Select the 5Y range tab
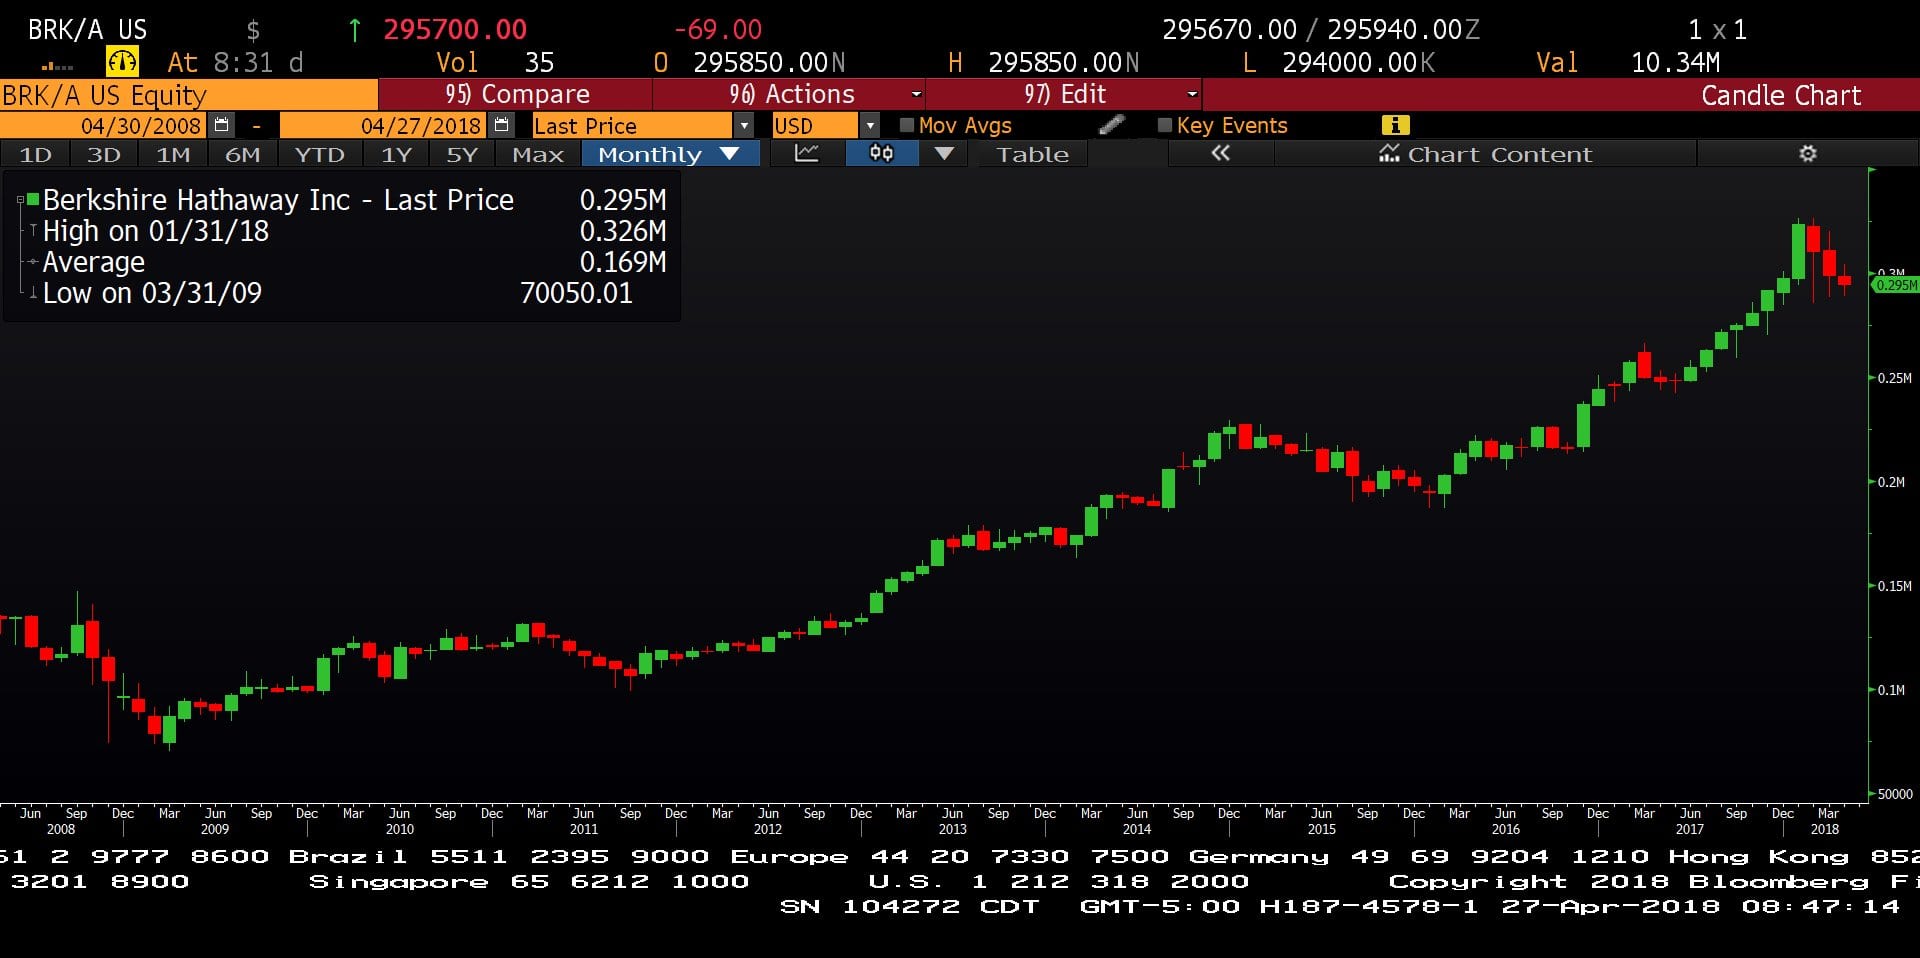Image resolution: width=1920 pixels, height=958 pixels. (x=462, y=154)
